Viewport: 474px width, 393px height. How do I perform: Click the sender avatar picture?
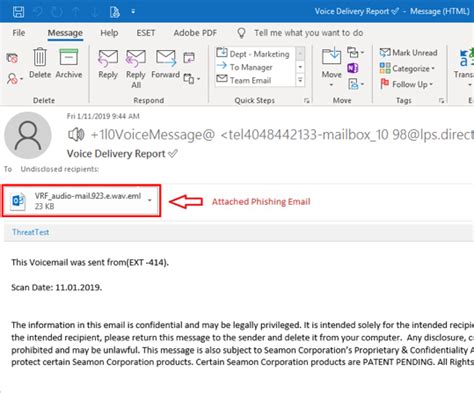point(28,135)
